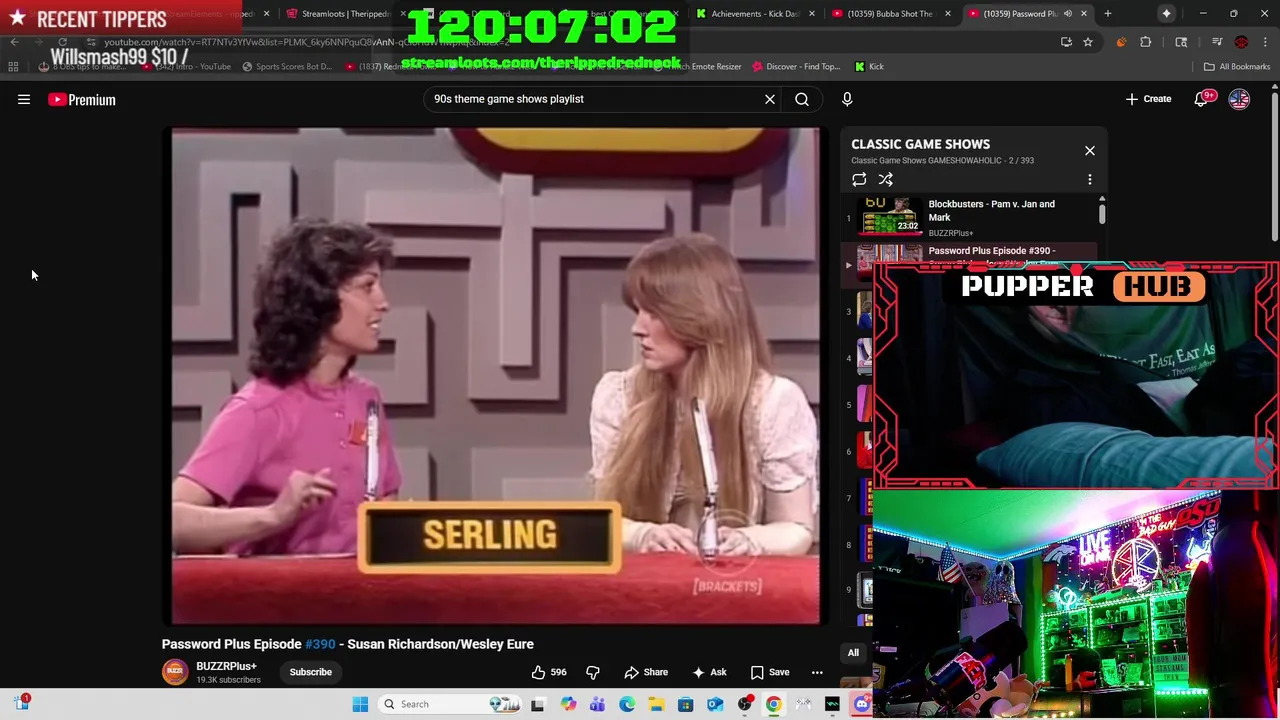Play Blockbusters - Pam v. Jan and Mark
The width and height of the screenshot is (1280, 720).
click(x=970, y=217)
